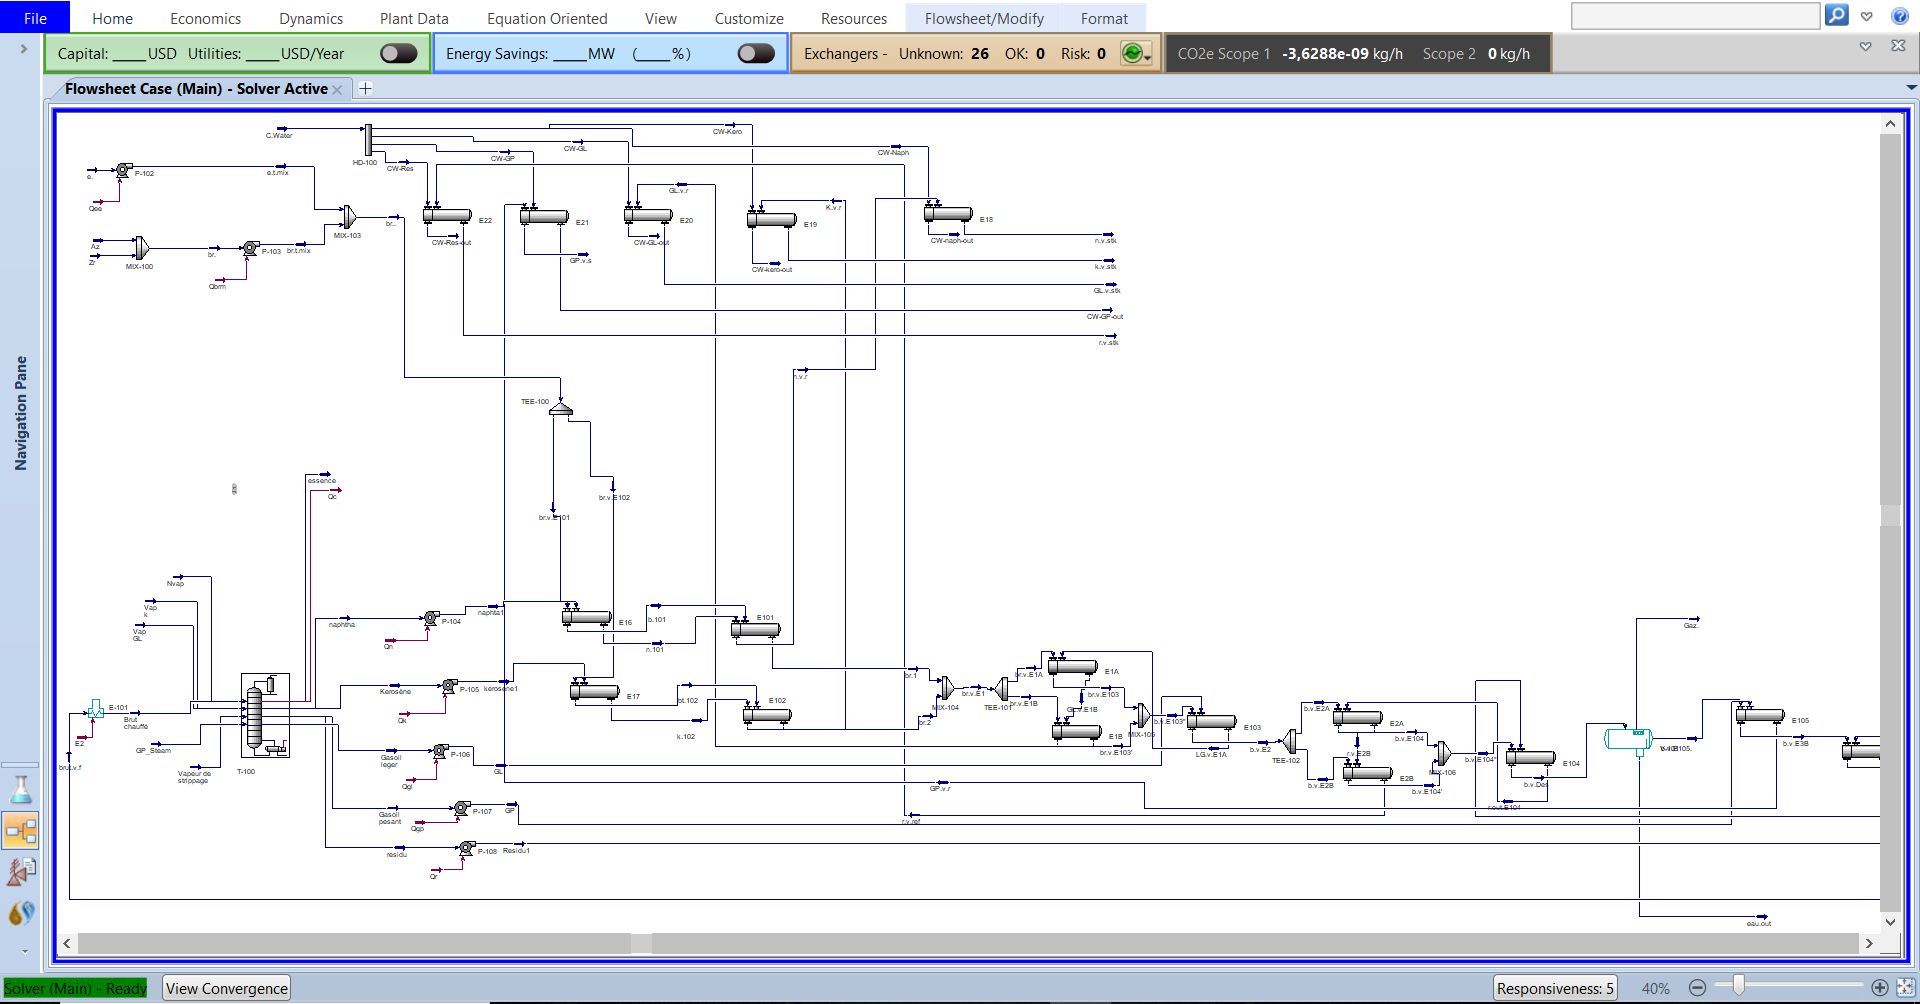Close the Flowsheet Case (Main) tab
The image size is (1920, 1004).
click(x=337, y=89)
